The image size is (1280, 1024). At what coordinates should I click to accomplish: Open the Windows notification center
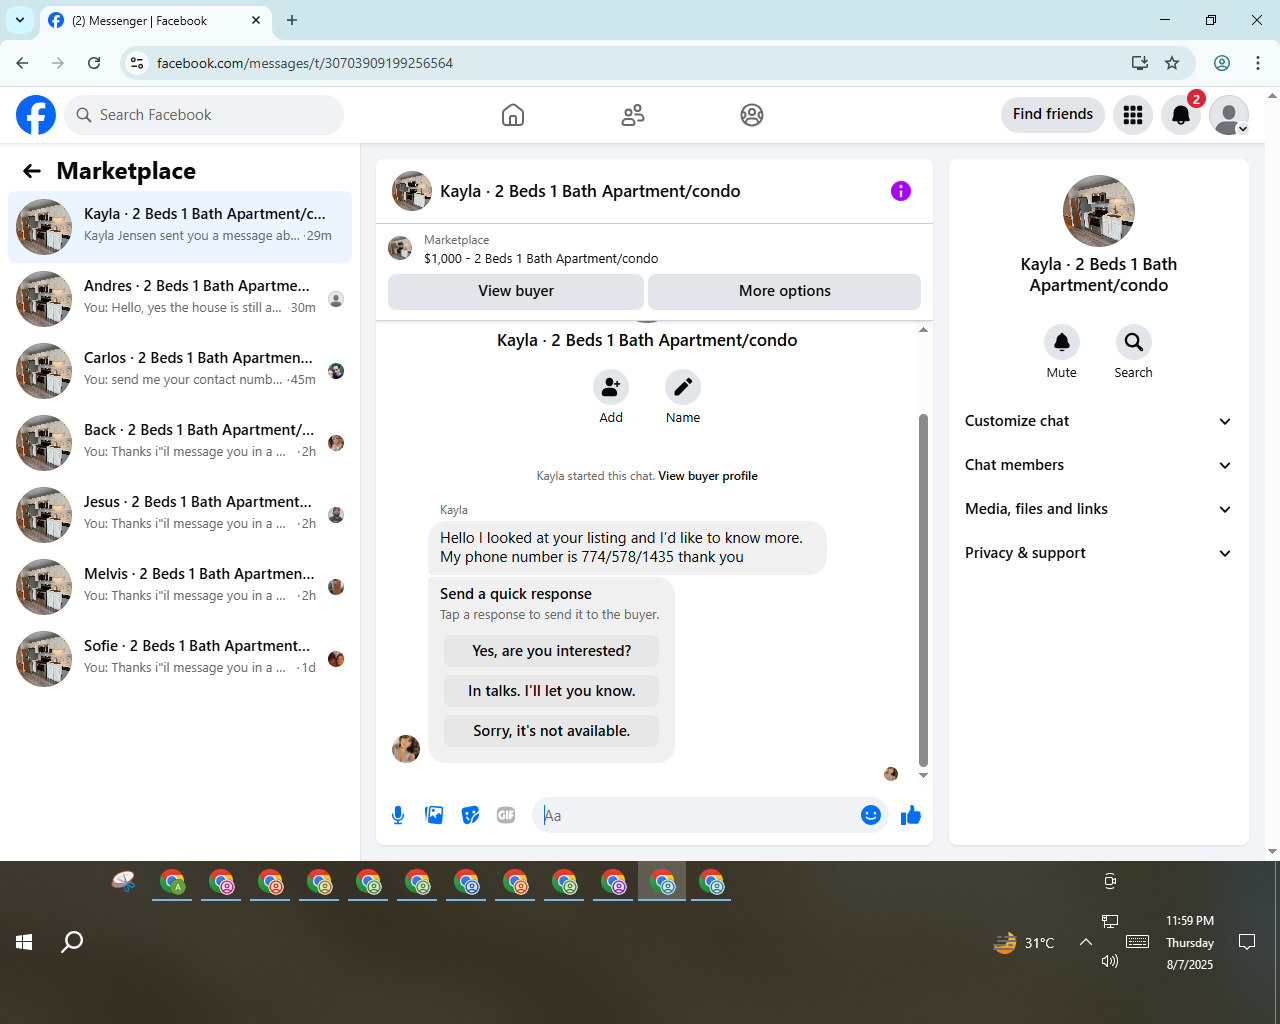[x=1247, y=942]
